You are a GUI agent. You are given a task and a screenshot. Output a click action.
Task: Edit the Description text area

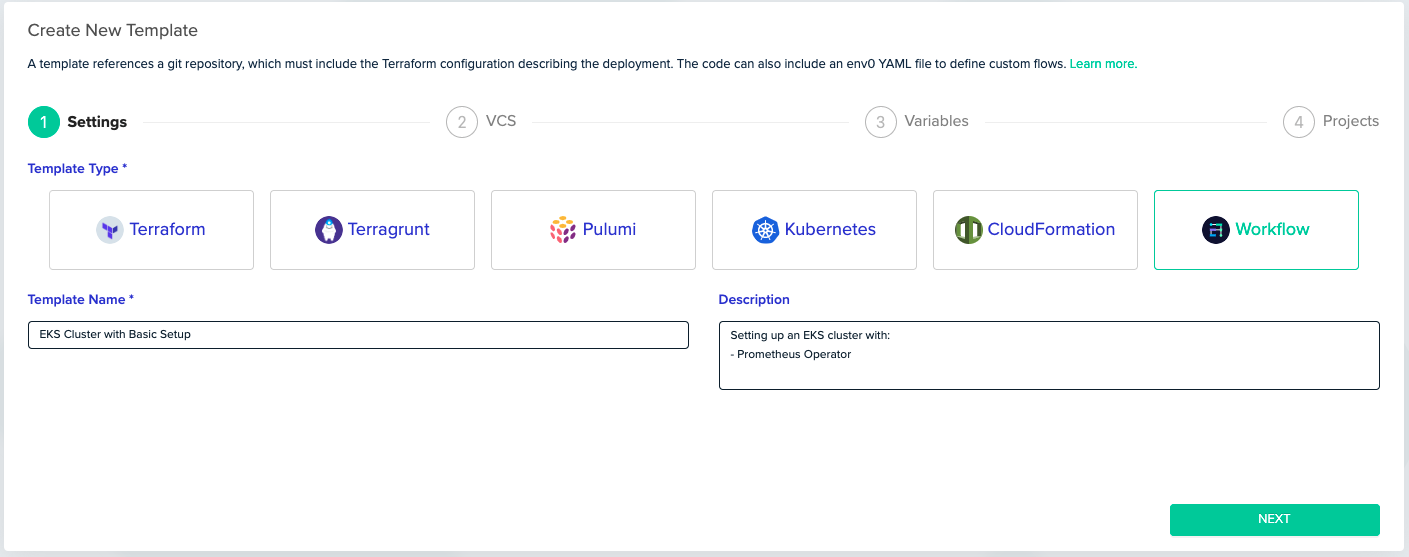1049,355
